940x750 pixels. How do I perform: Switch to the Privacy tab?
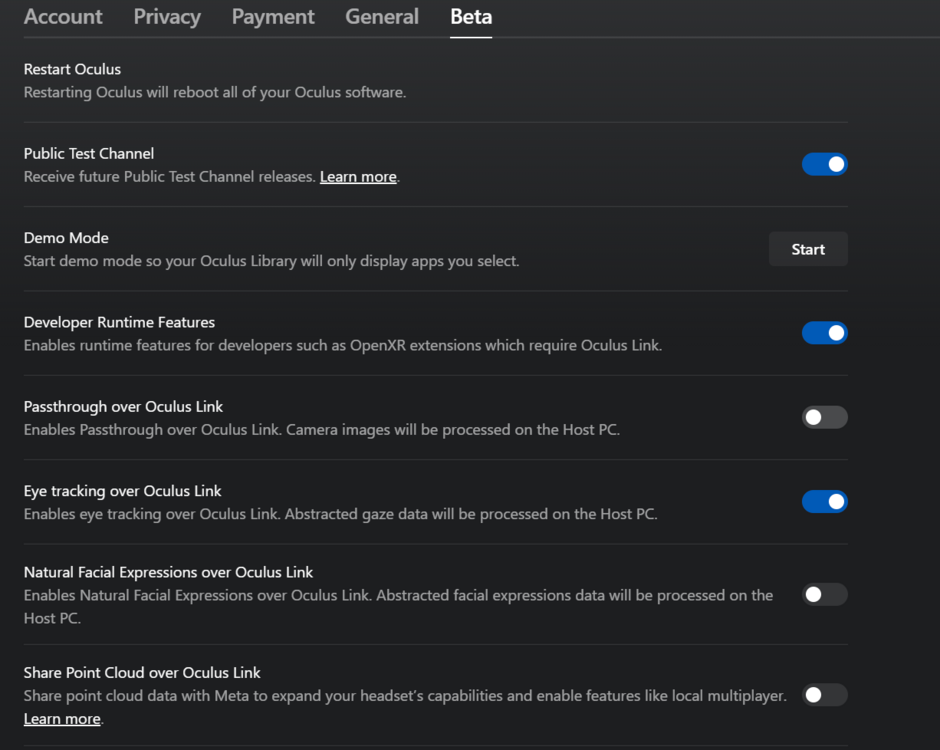[167, 17]
